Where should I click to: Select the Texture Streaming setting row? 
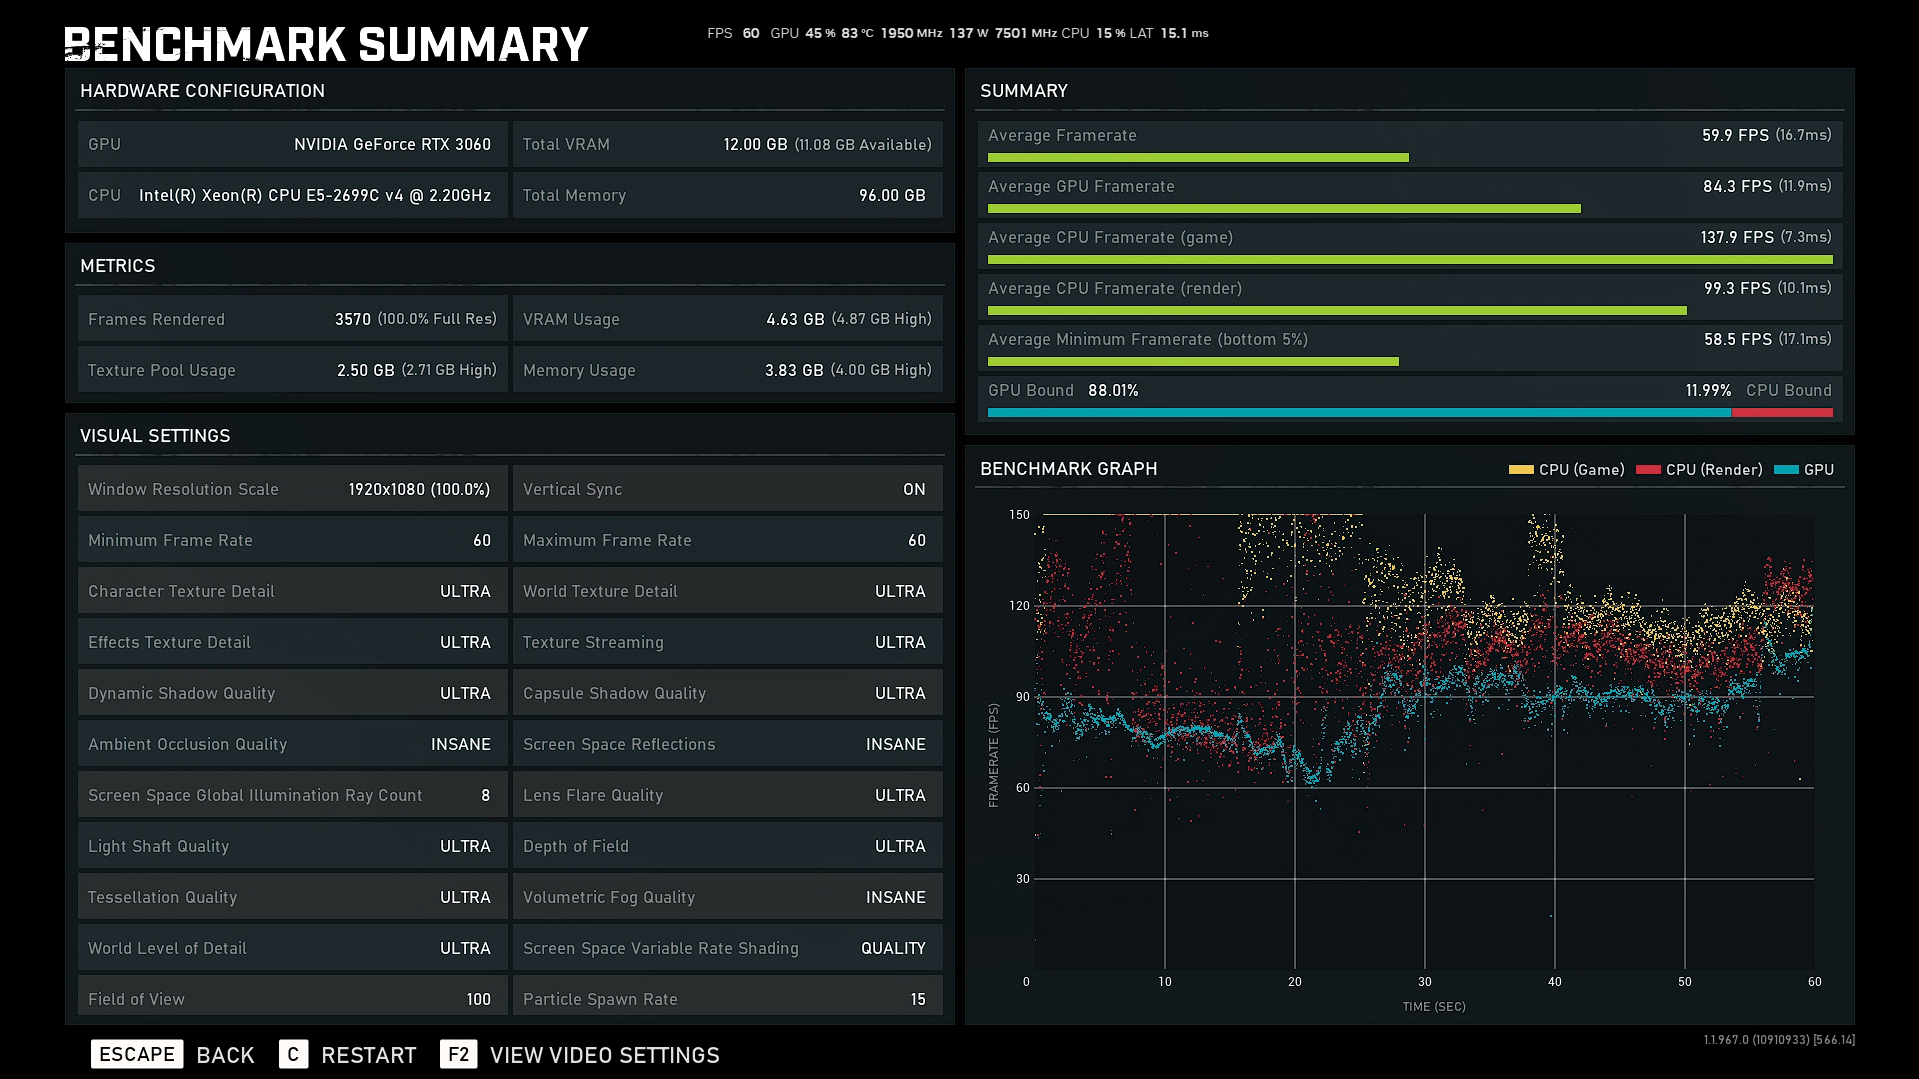[x=727, y=642]
